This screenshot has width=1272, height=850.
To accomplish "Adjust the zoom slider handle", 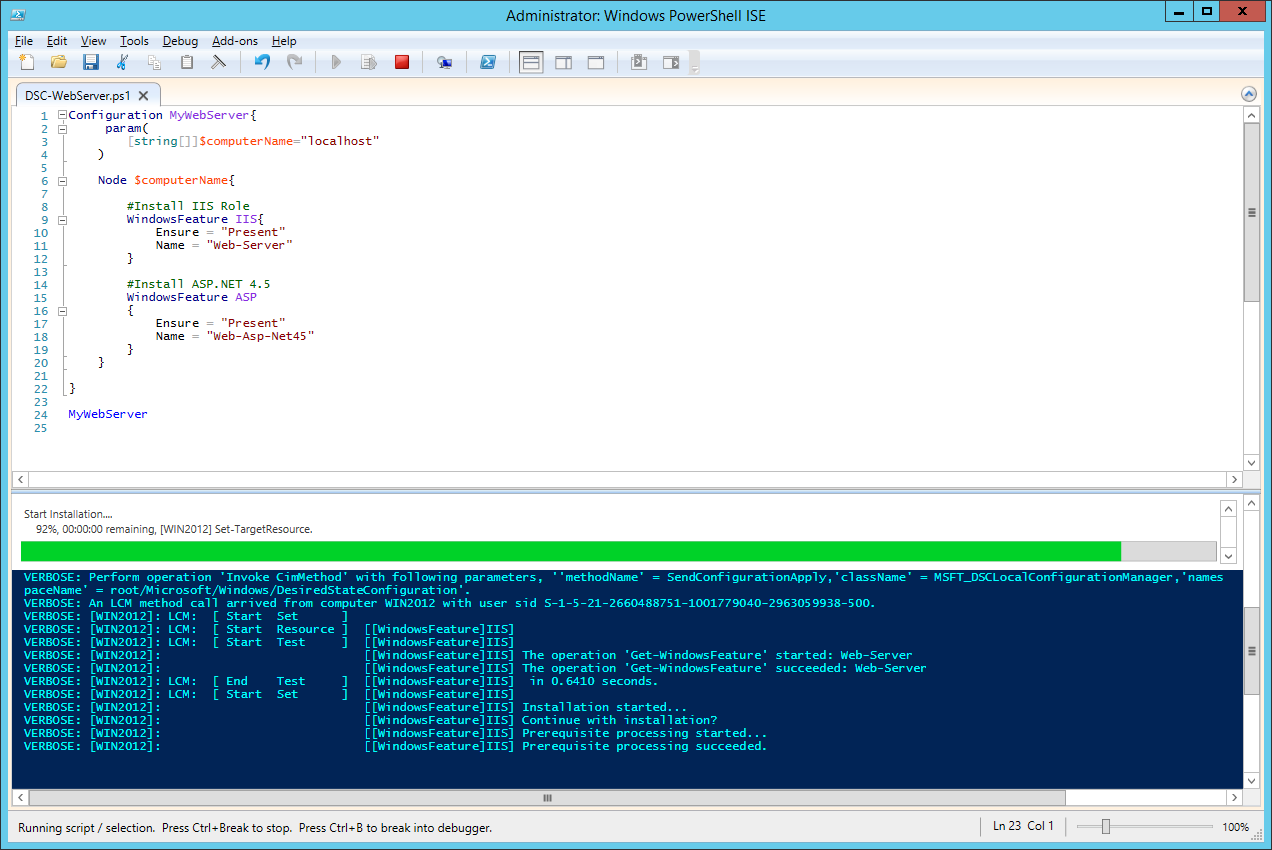I will 1105,827.
